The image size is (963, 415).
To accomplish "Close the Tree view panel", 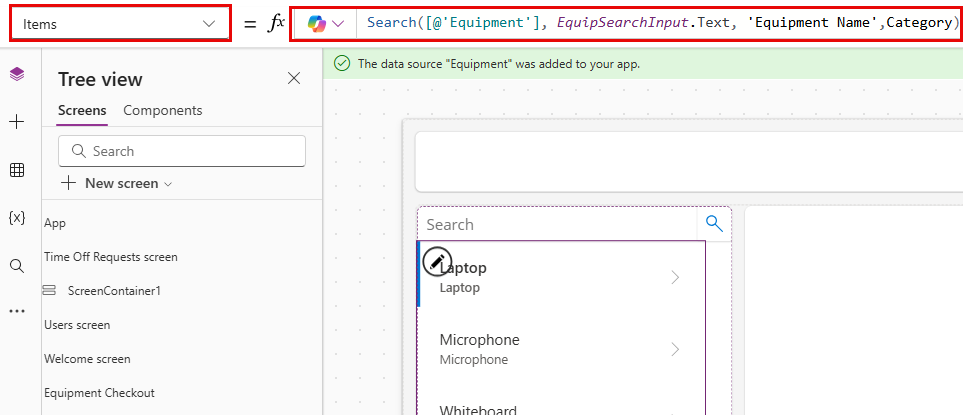I will pos(294,78).
